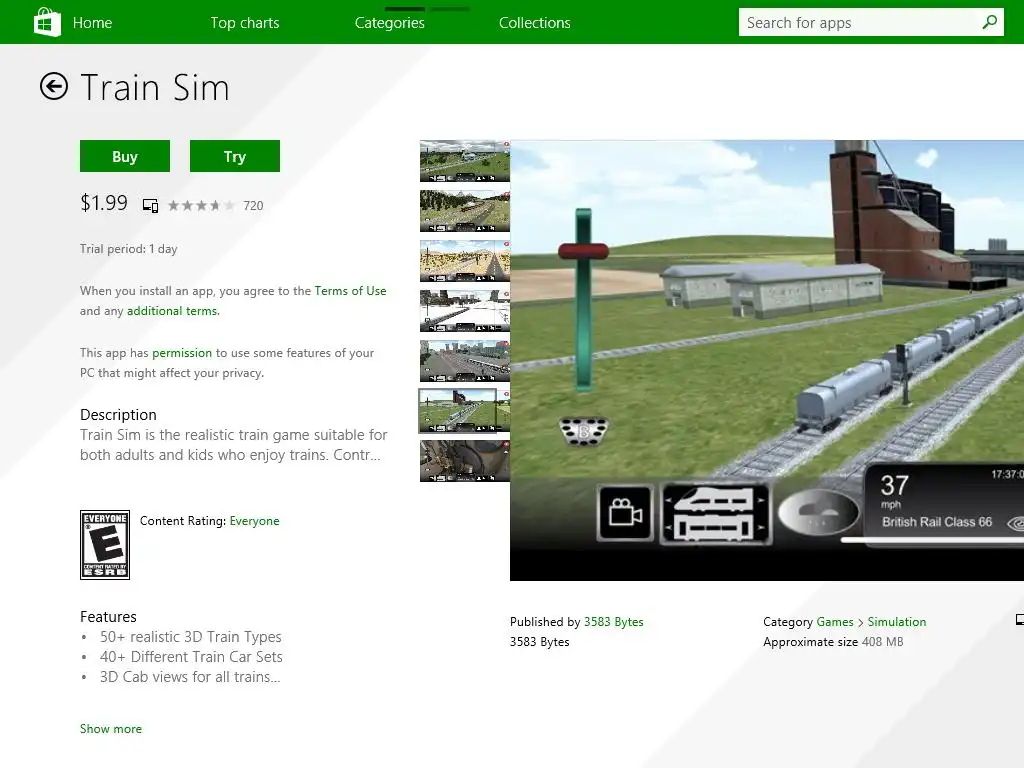Expand details with Show more

click(110, 729)
